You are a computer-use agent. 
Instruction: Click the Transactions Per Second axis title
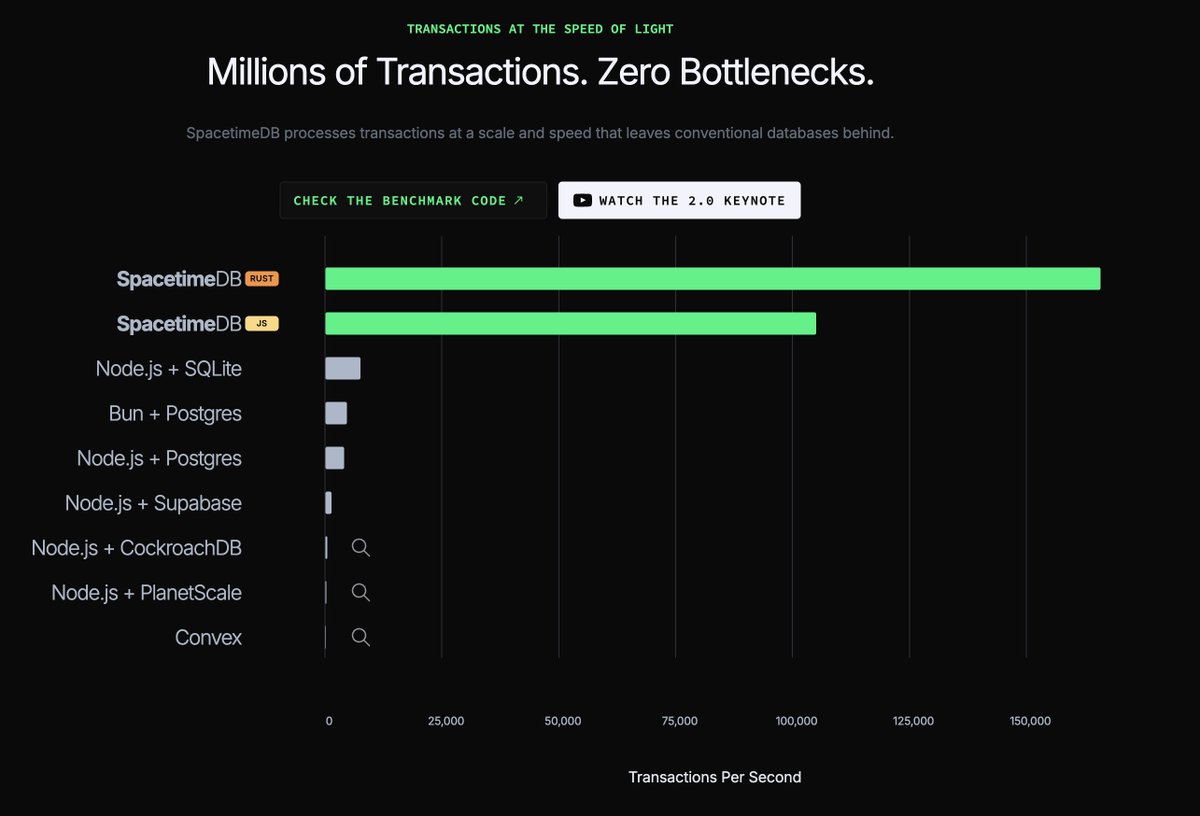coord(715,777)
